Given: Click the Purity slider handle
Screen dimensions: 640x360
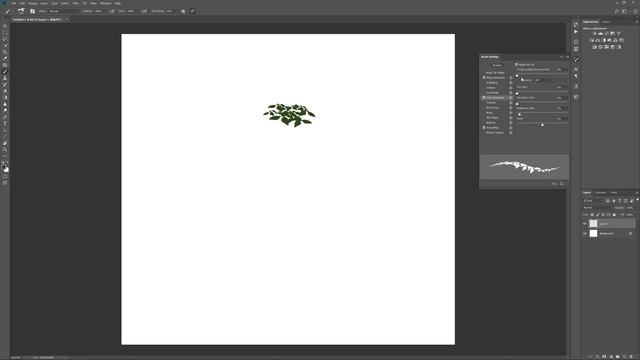Looking at the screenshot, I should [x=542, y=125].
